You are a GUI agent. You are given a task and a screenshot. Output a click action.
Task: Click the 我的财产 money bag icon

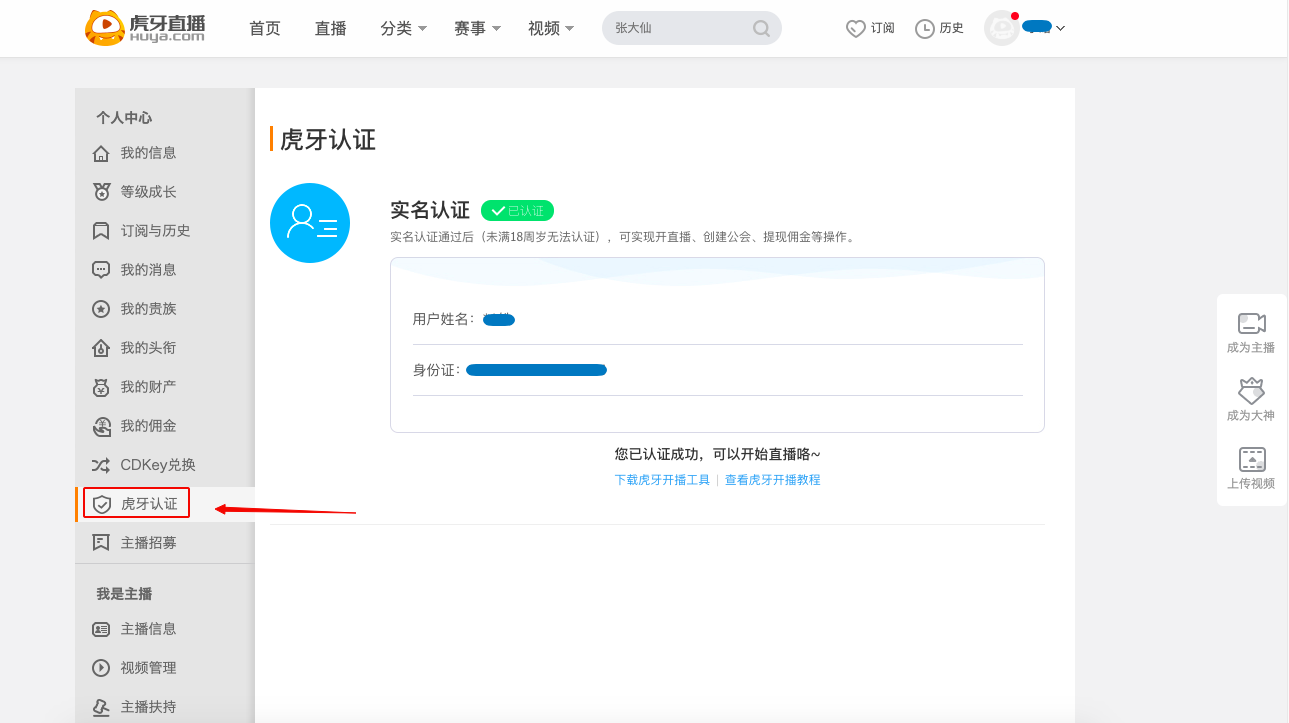101,387
